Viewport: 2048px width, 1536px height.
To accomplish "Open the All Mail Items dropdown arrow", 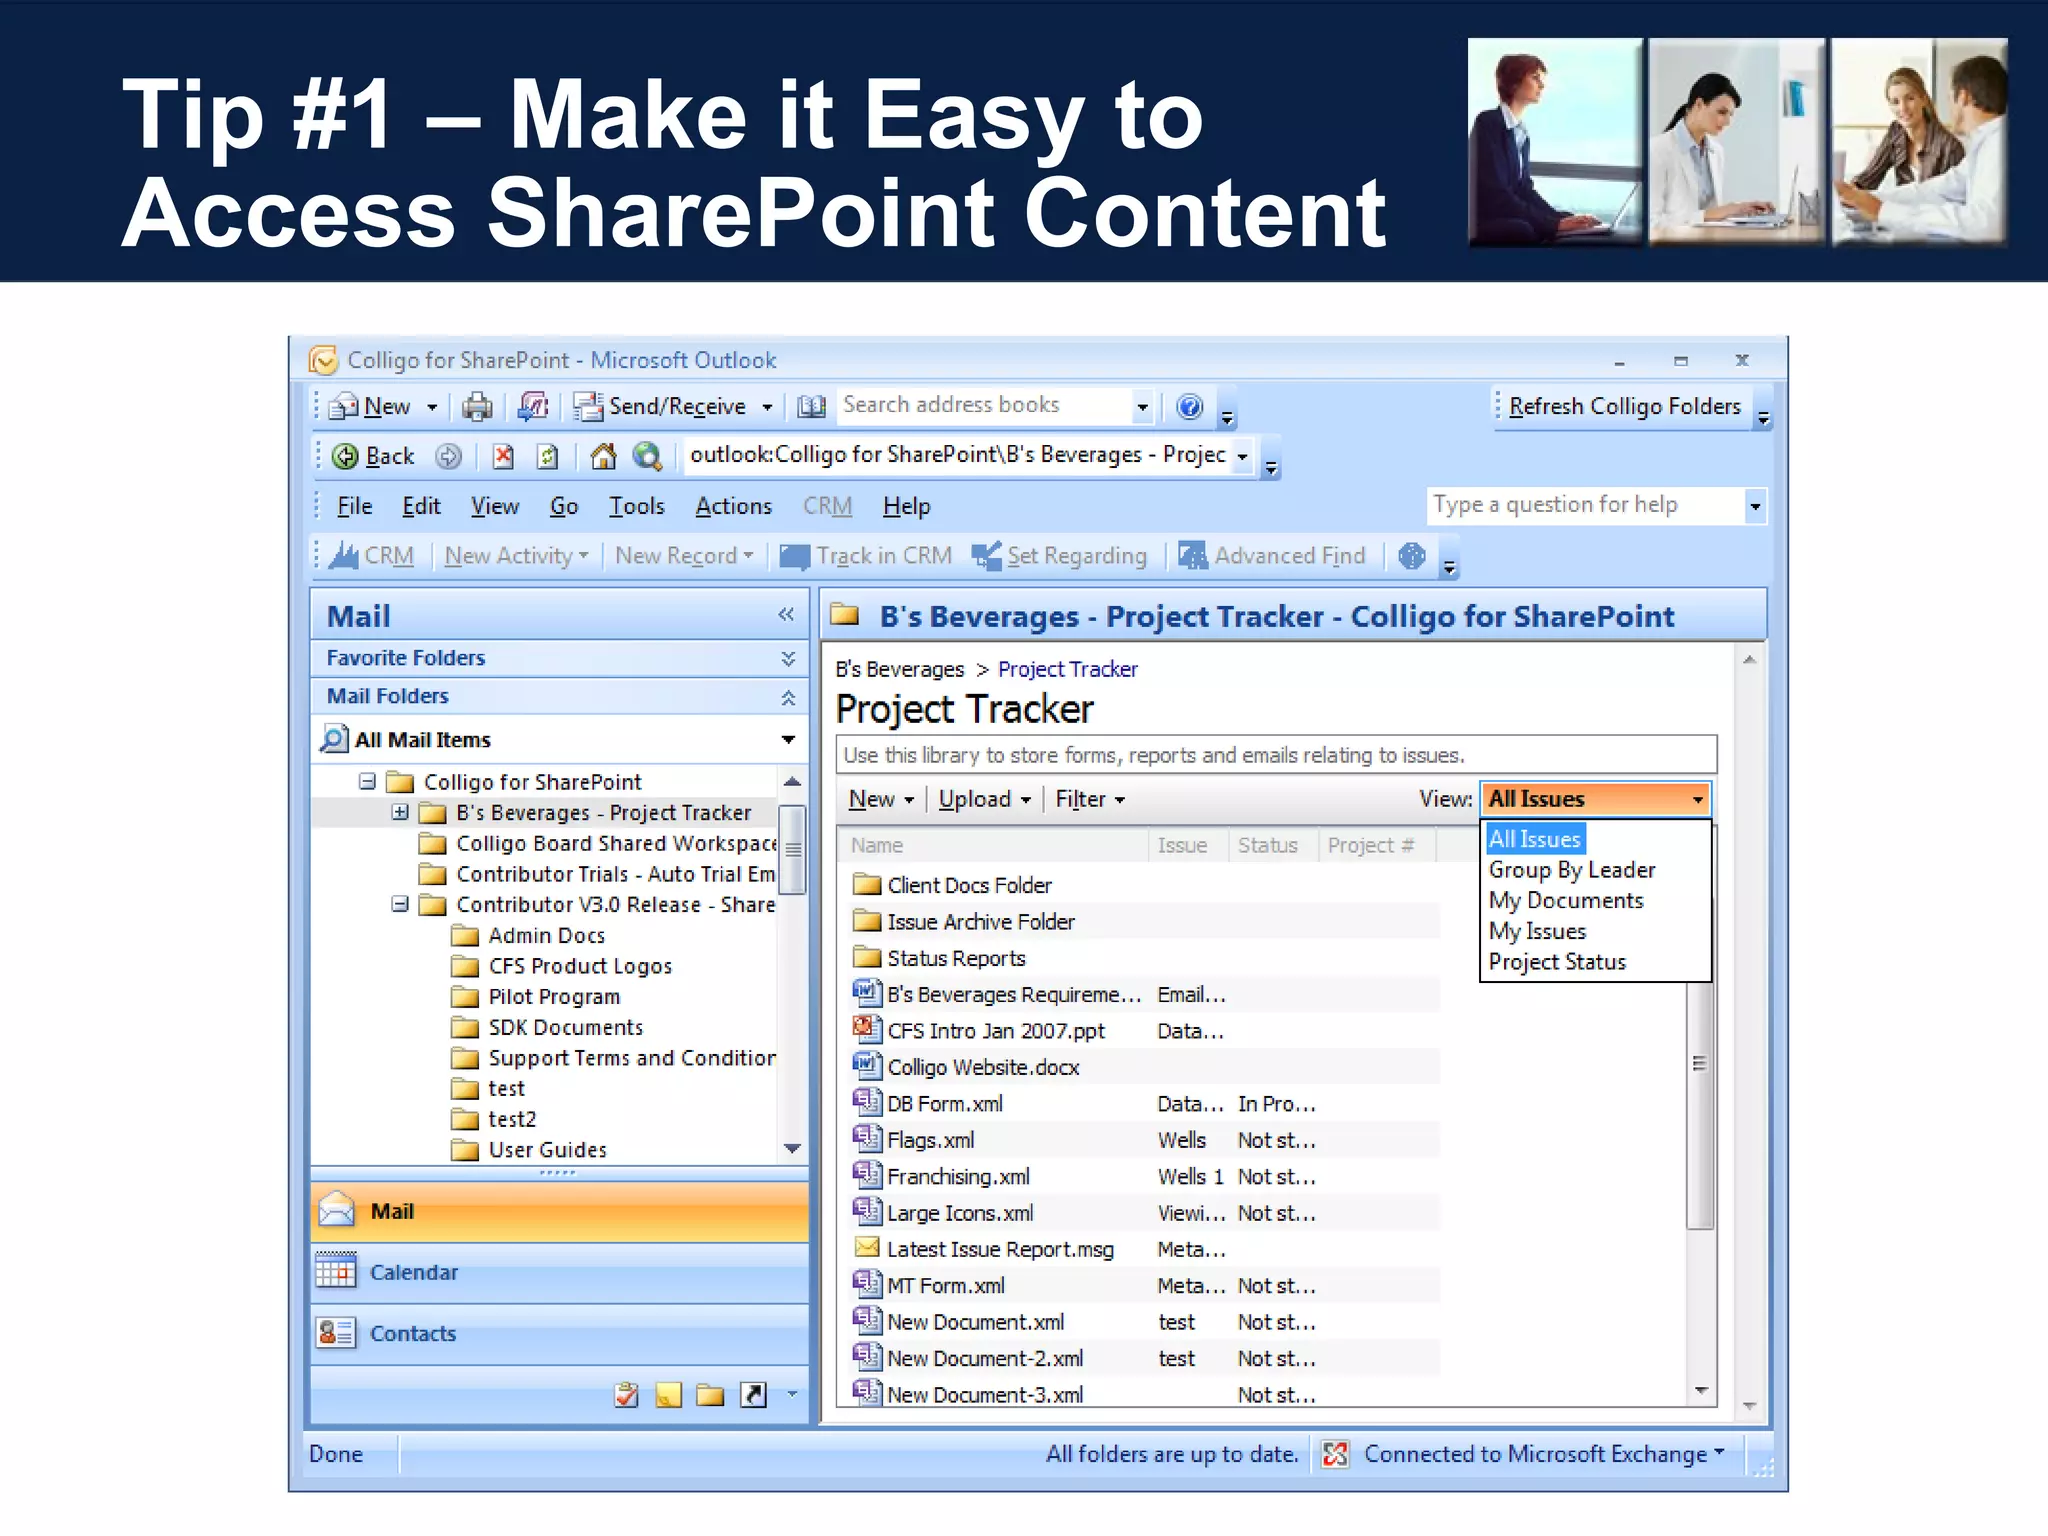I will [x=788, y=740].
